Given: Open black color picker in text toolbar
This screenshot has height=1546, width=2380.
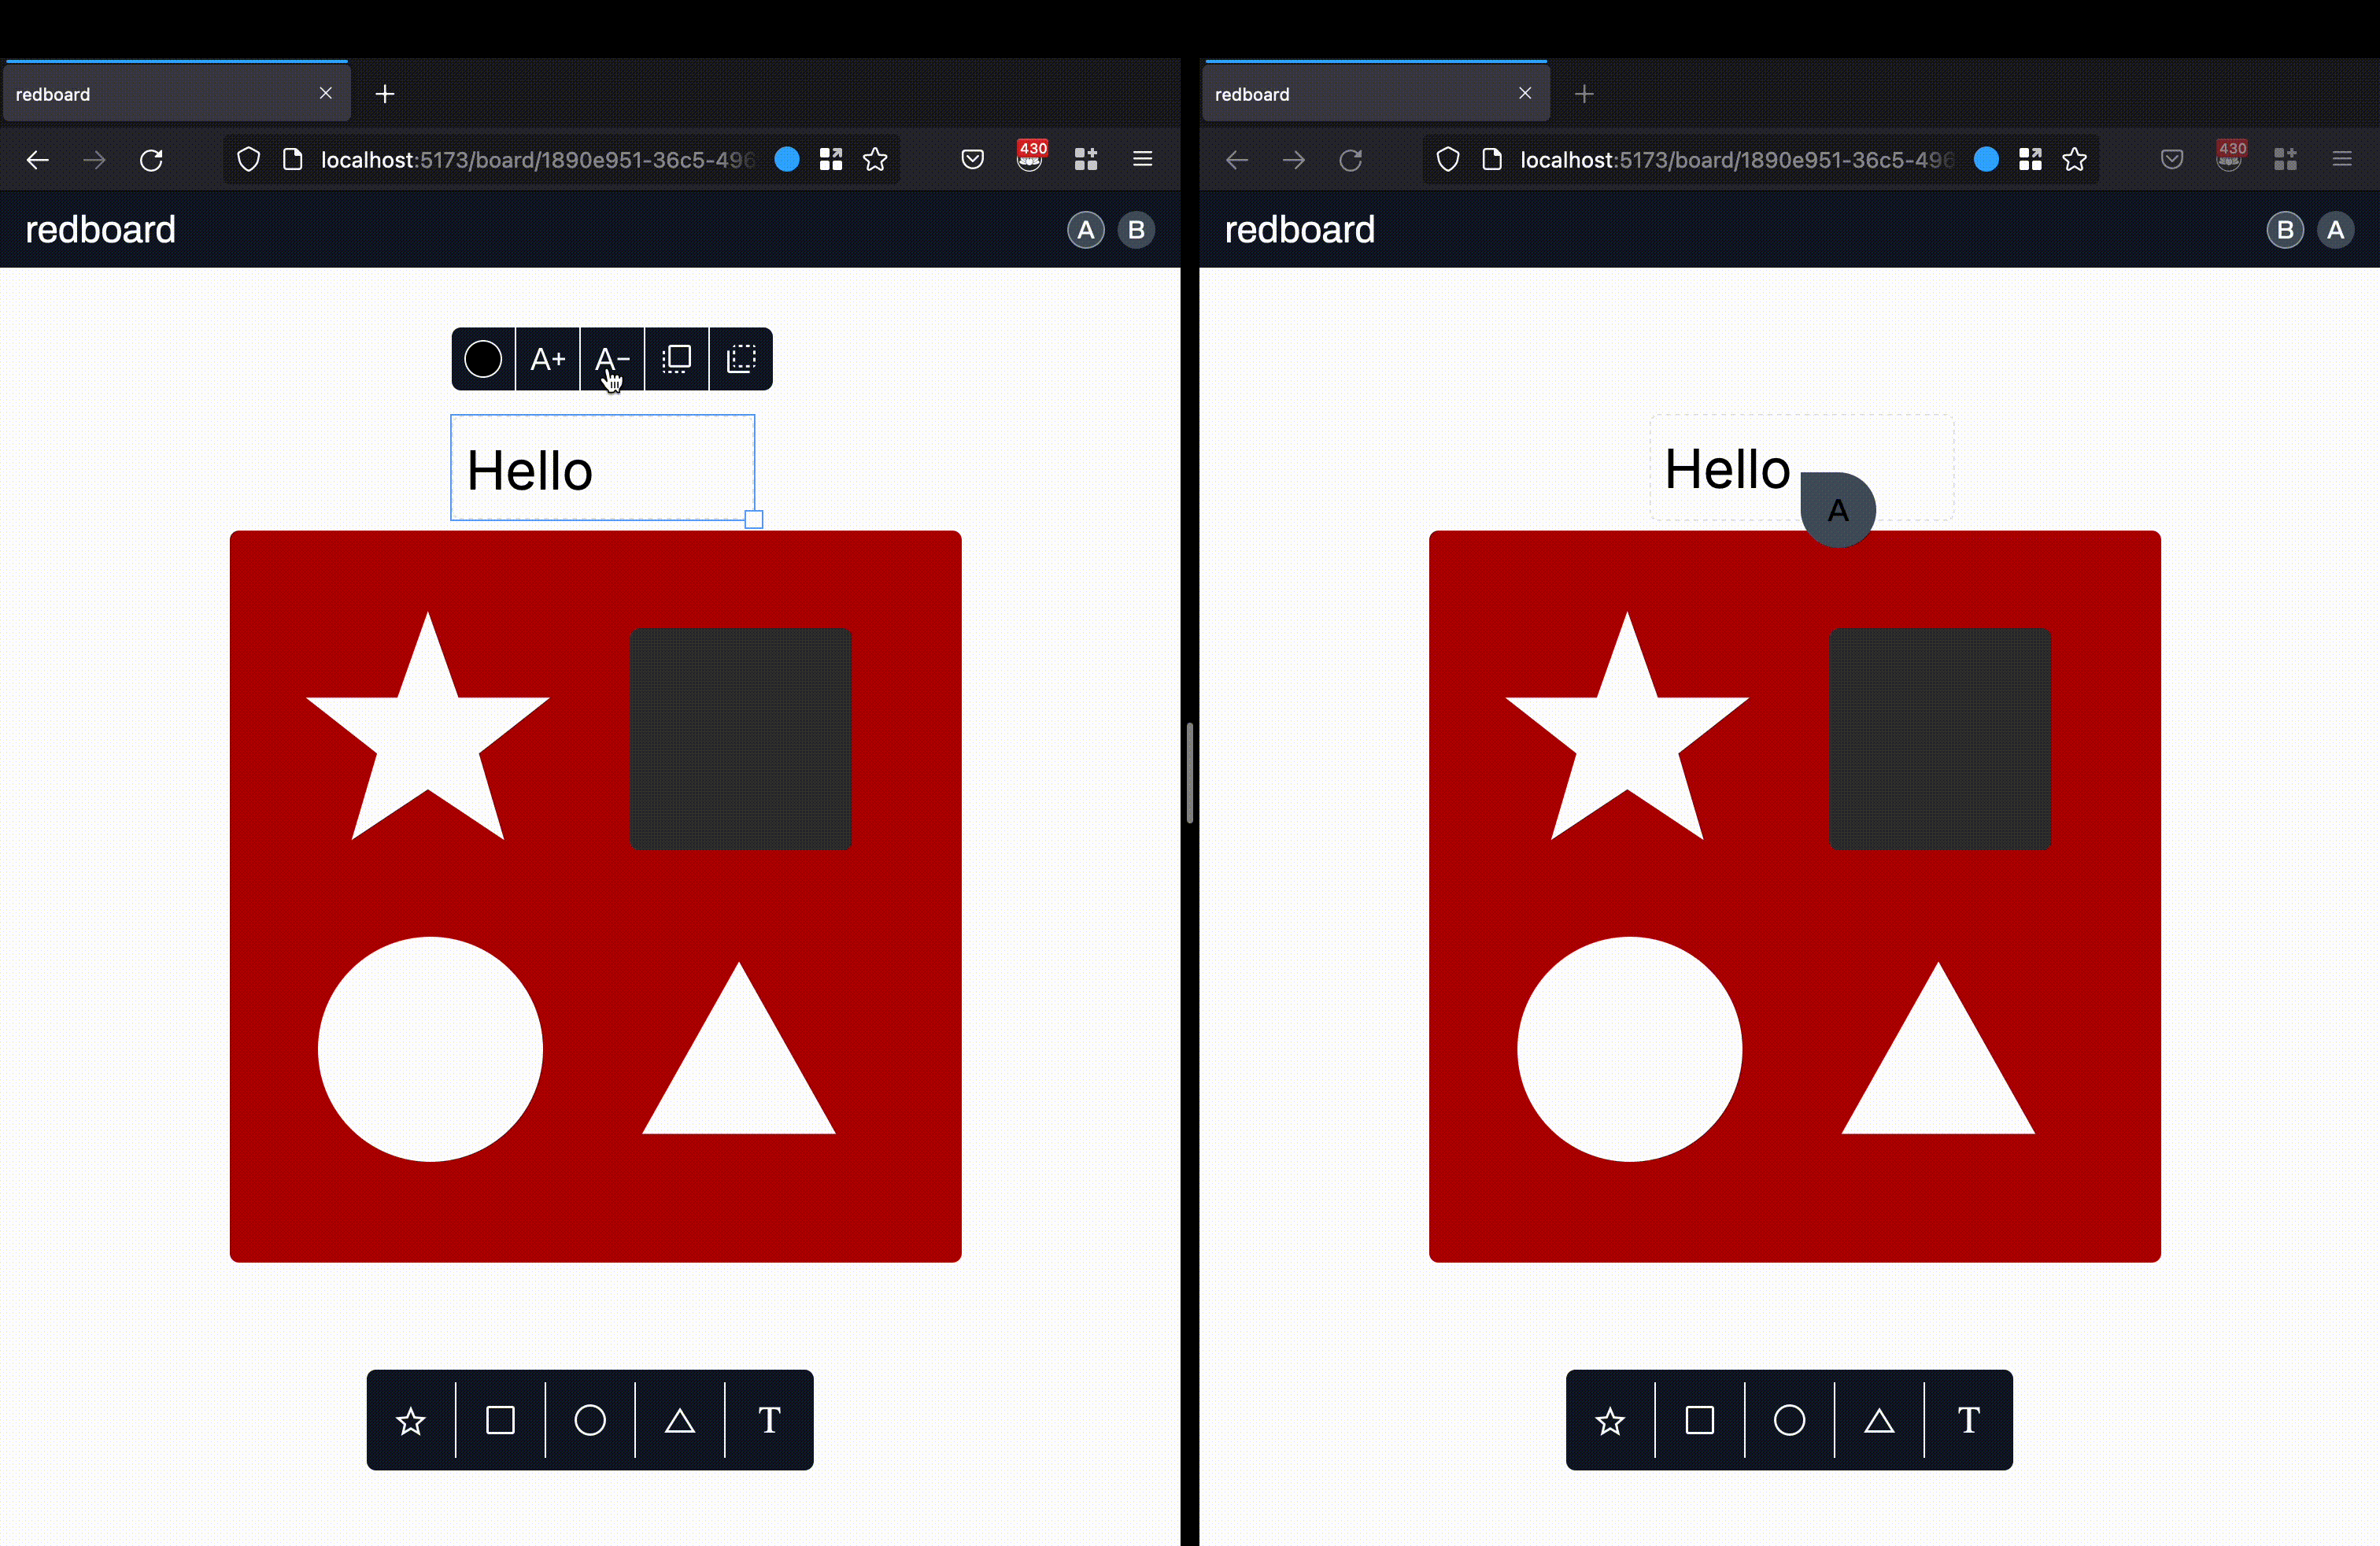Looking at the screenshot, I should pyautogui.click(x=483, y=359).
